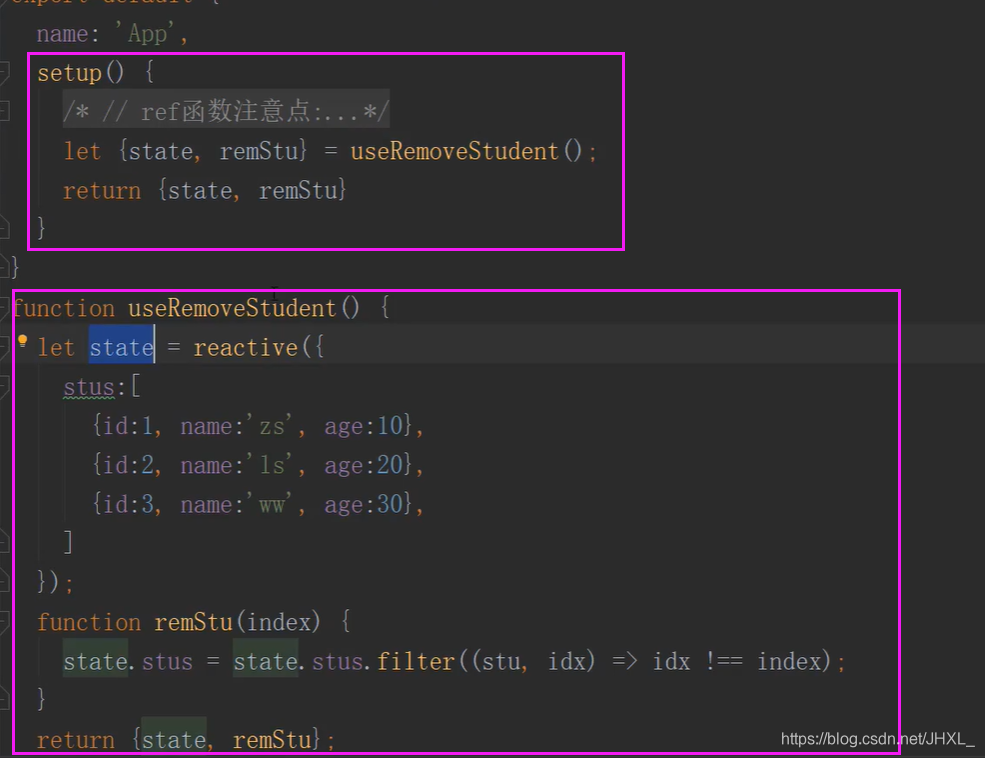Collapse the setup() method fold marker
985x758 pixels.
(4, 72)
